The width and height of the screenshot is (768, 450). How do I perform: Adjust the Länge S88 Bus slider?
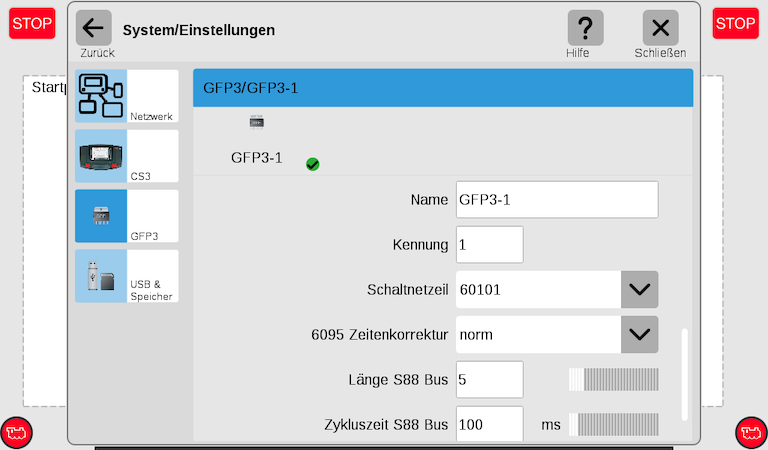613,380
